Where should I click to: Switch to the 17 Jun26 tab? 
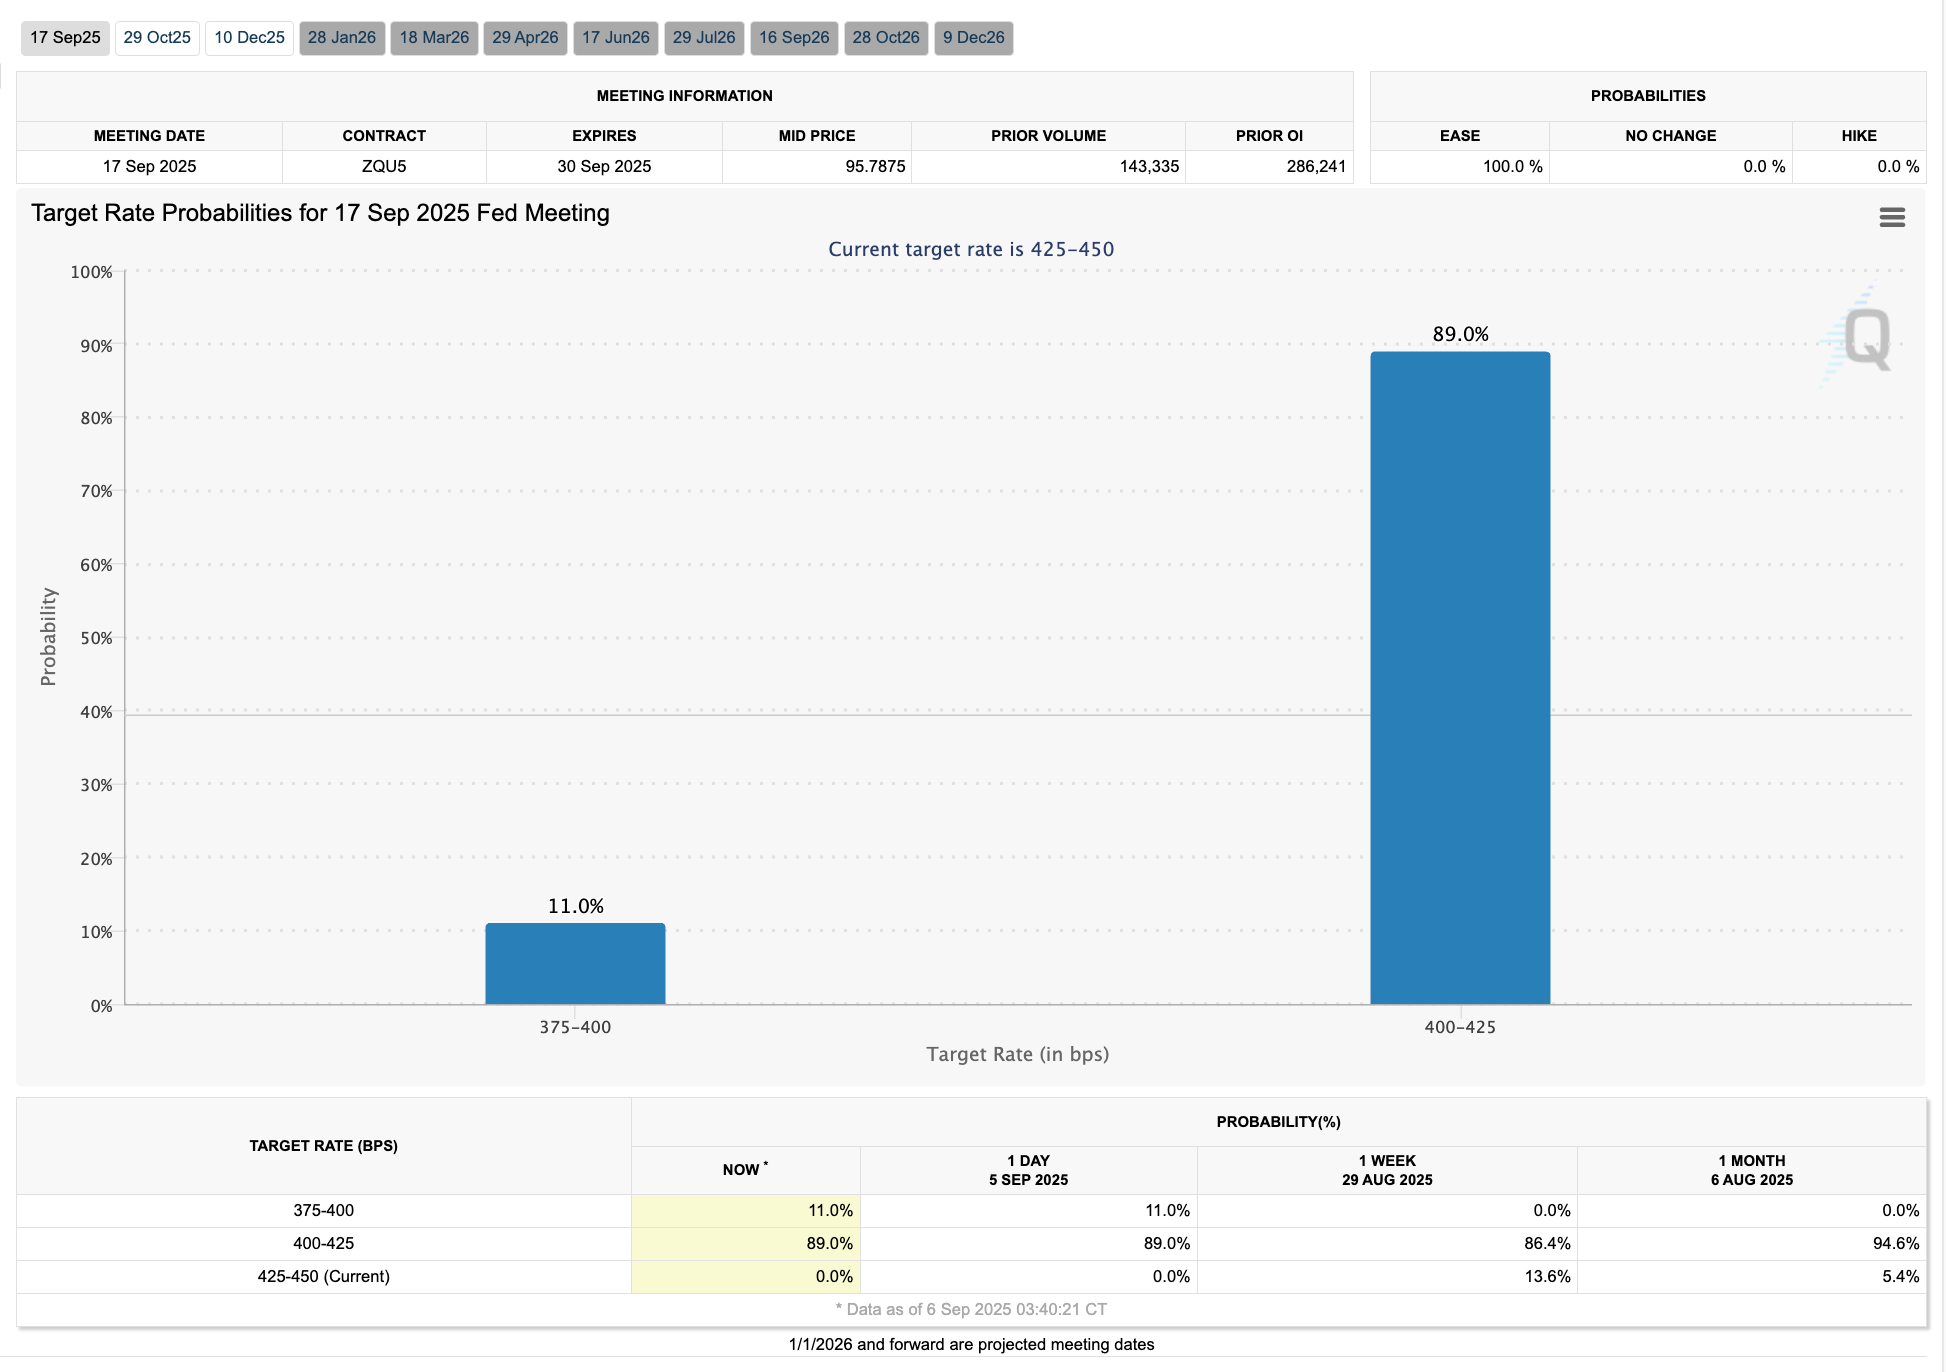(616, 38)
